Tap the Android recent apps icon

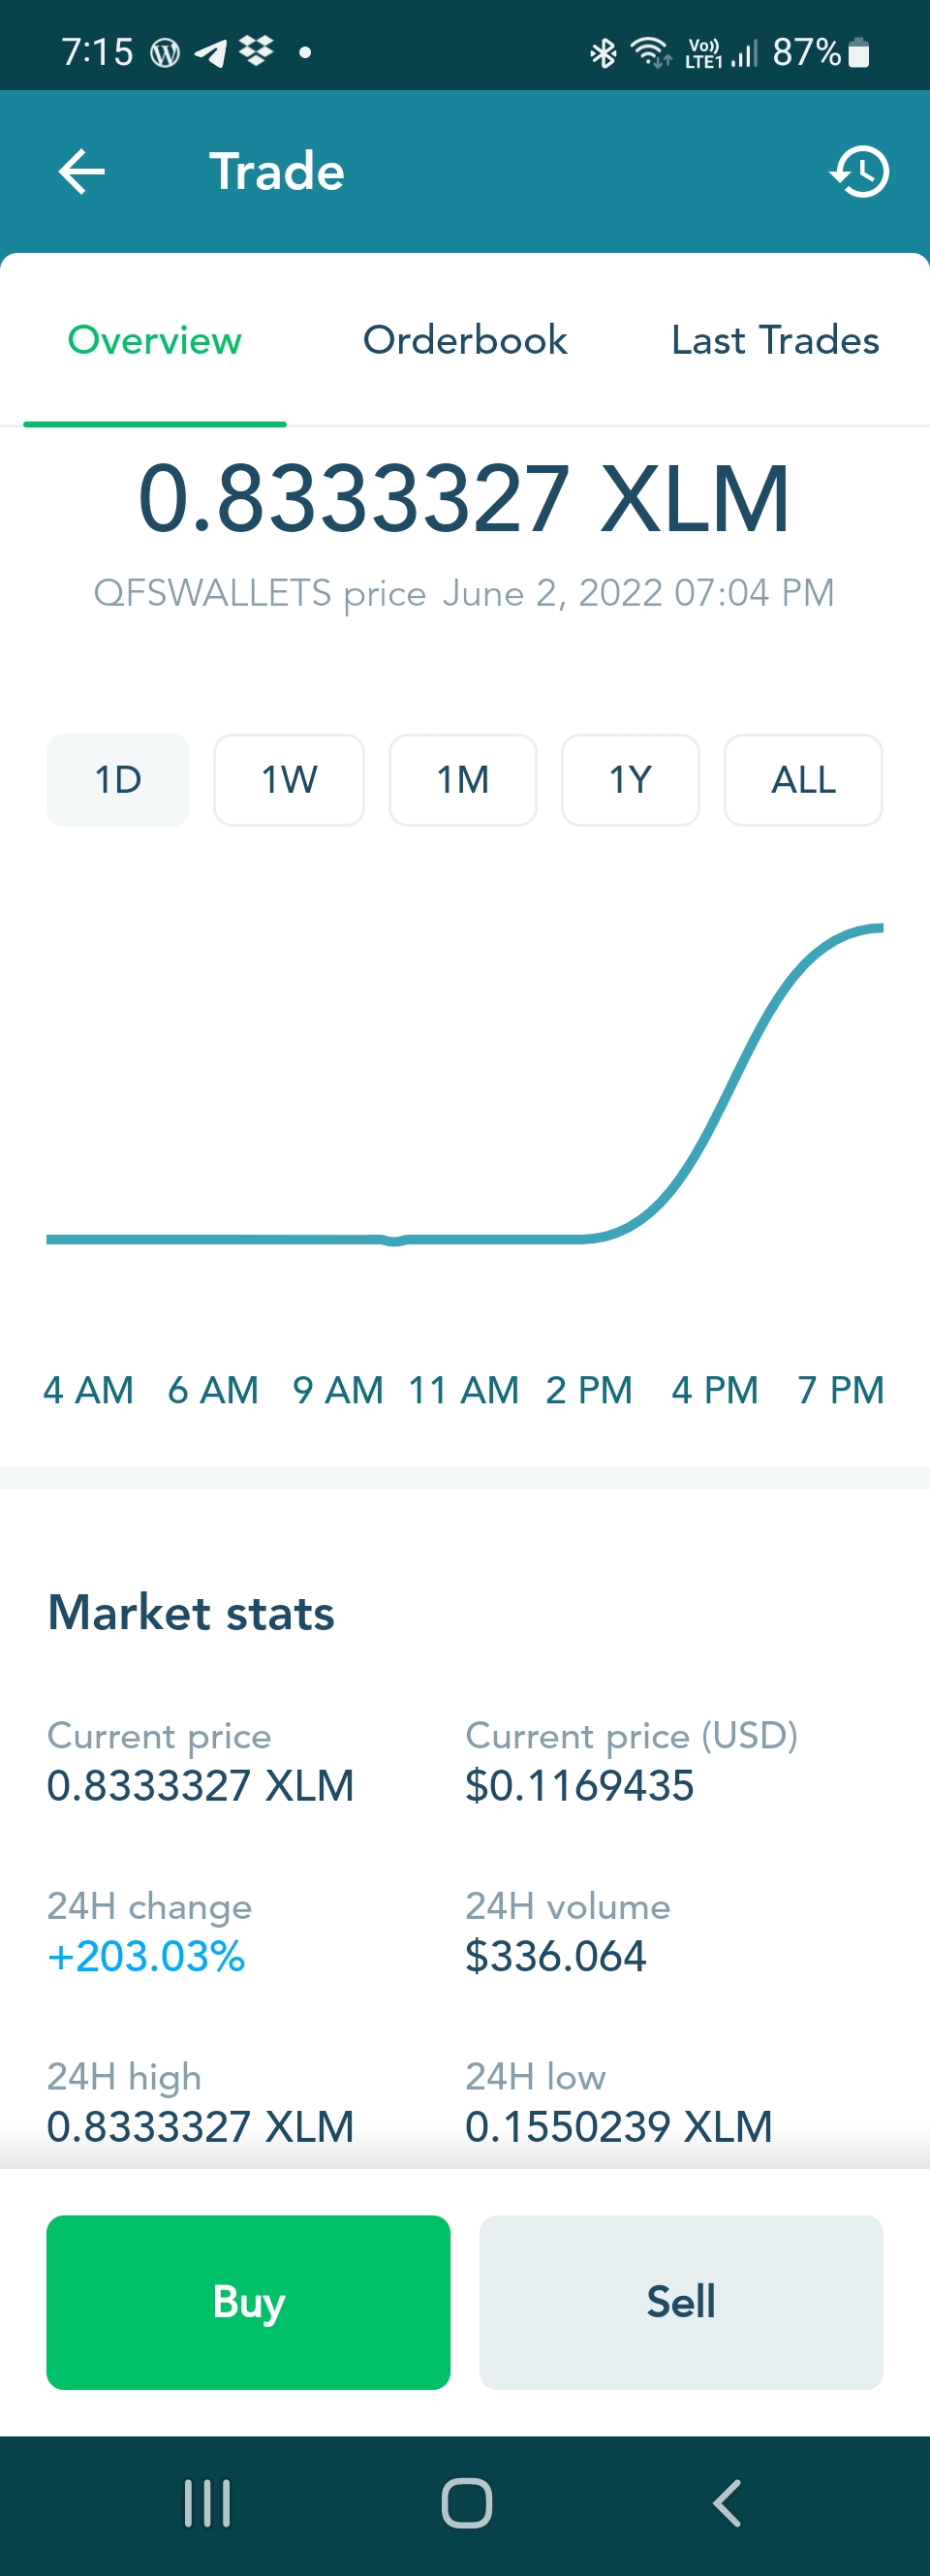[208, 2503]
